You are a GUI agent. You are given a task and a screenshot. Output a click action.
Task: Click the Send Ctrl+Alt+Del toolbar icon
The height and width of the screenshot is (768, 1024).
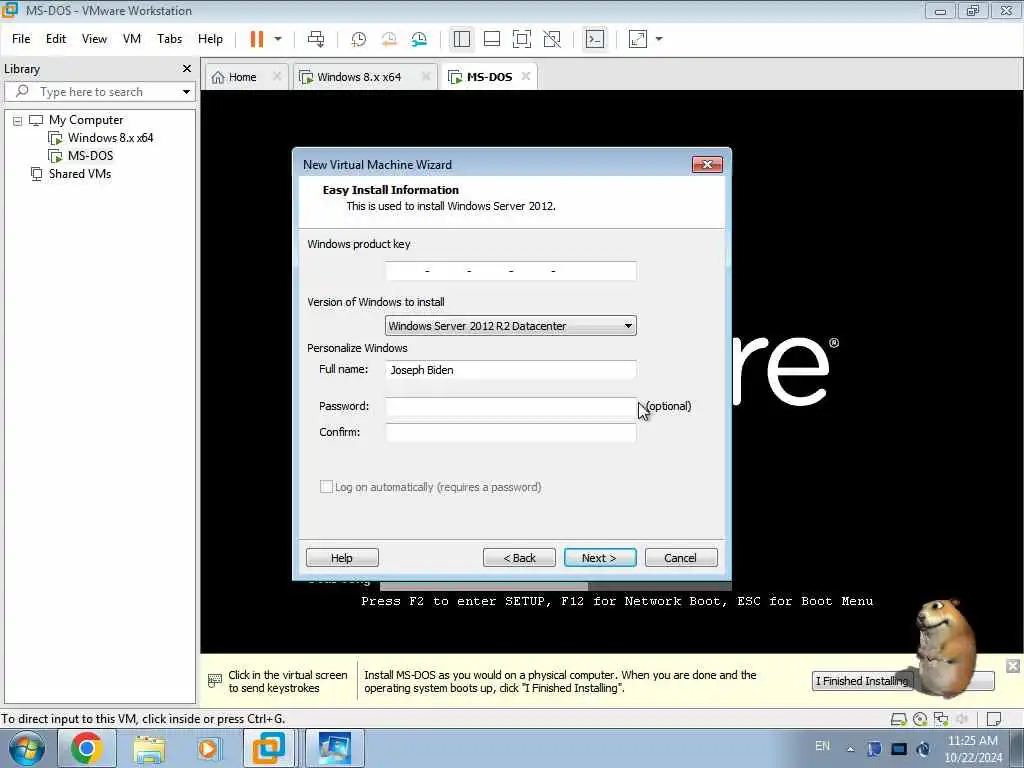(316, 39)
